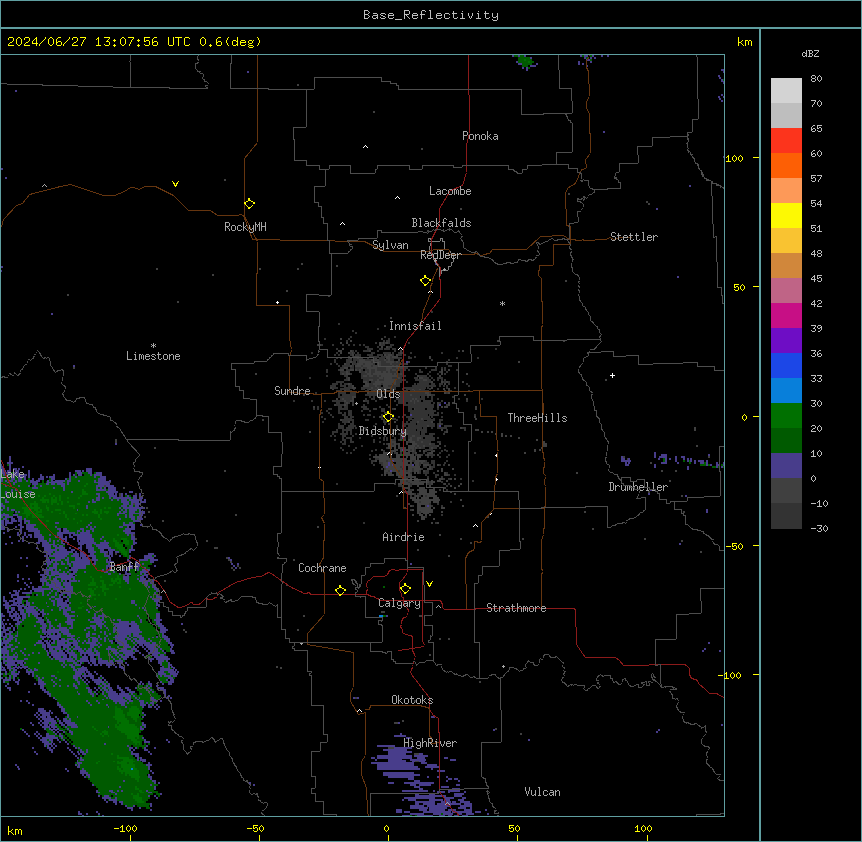Select the dark green 10-20 dBZ legend band
This screenshot has height=842, width=862.
[786, 441]
